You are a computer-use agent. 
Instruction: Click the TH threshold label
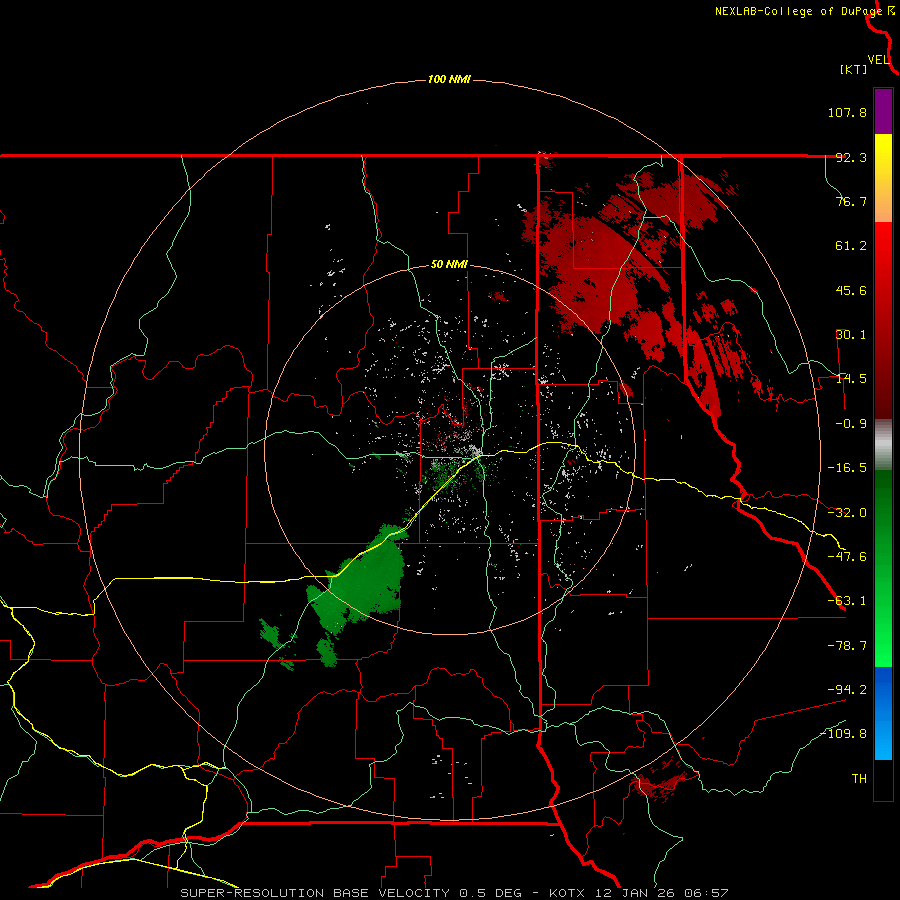tap(859, 779)
